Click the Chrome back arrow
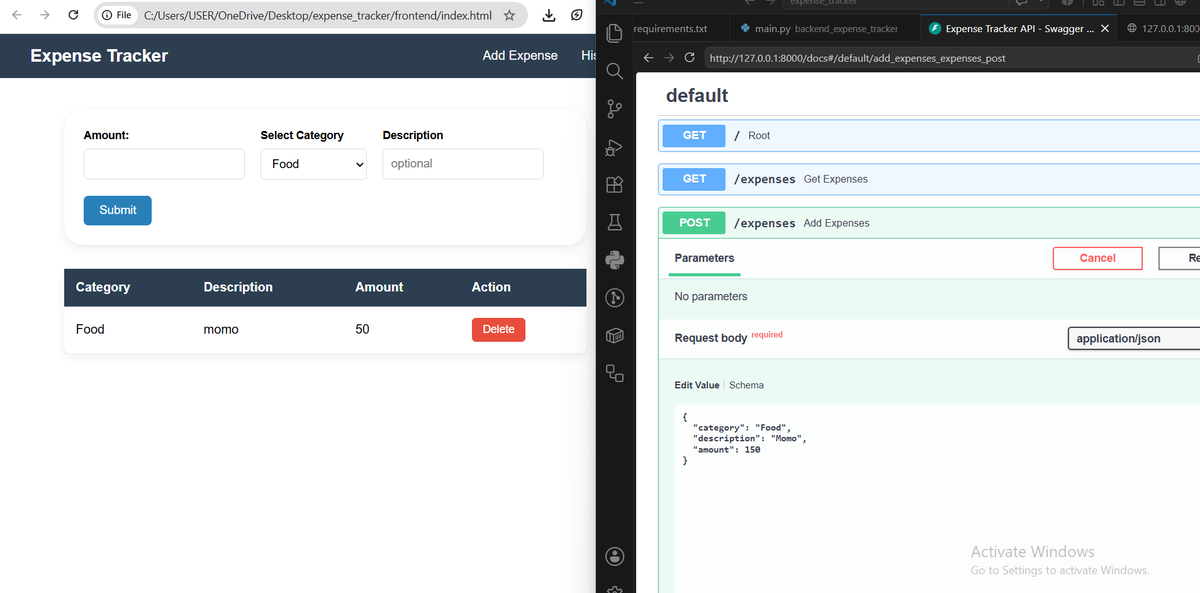 pyautogui.click(x=17, y=16)
